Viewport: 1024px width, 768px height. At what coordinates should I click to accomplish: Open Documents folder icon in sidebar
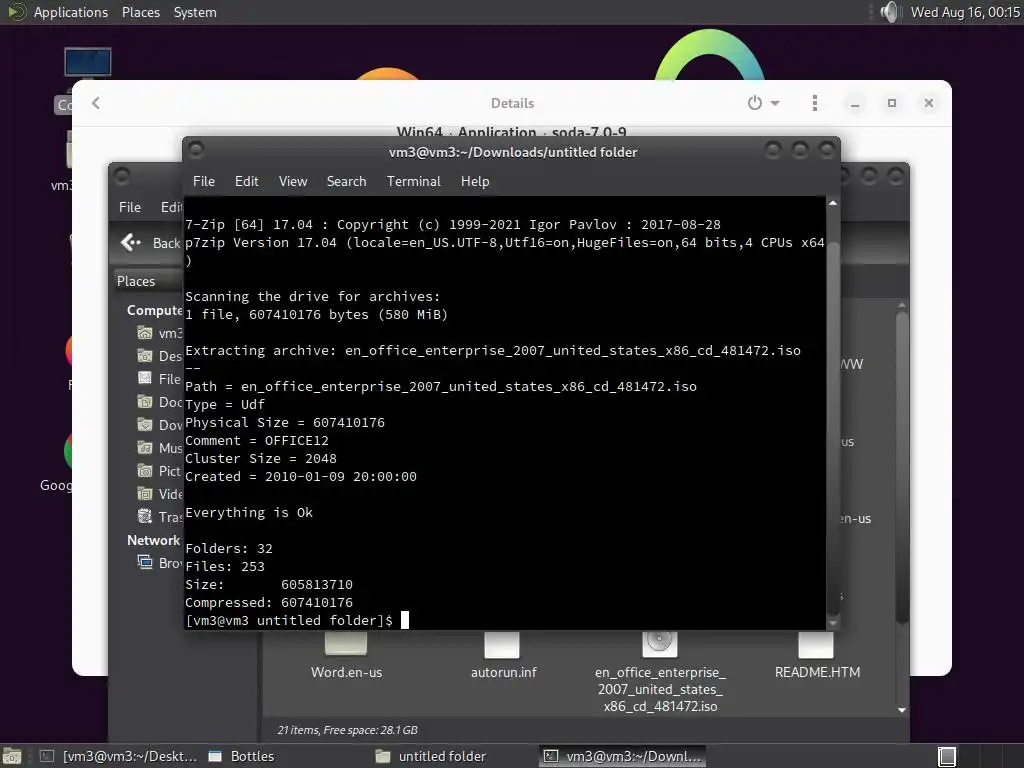point(145,402)
